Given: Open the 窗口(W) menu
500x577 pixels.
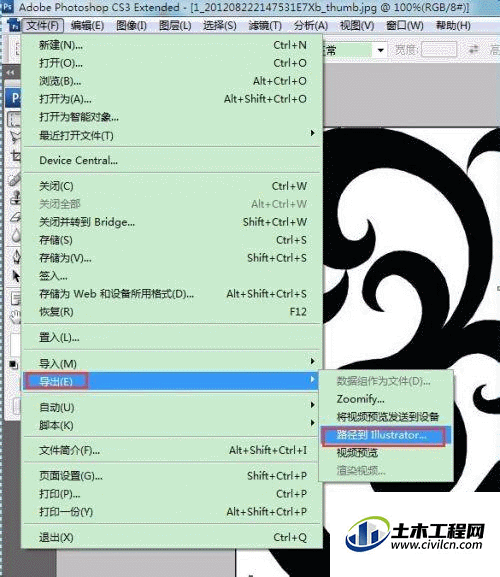Looking at the screenshot, I should pyautogui.click(x=405, y=25).
